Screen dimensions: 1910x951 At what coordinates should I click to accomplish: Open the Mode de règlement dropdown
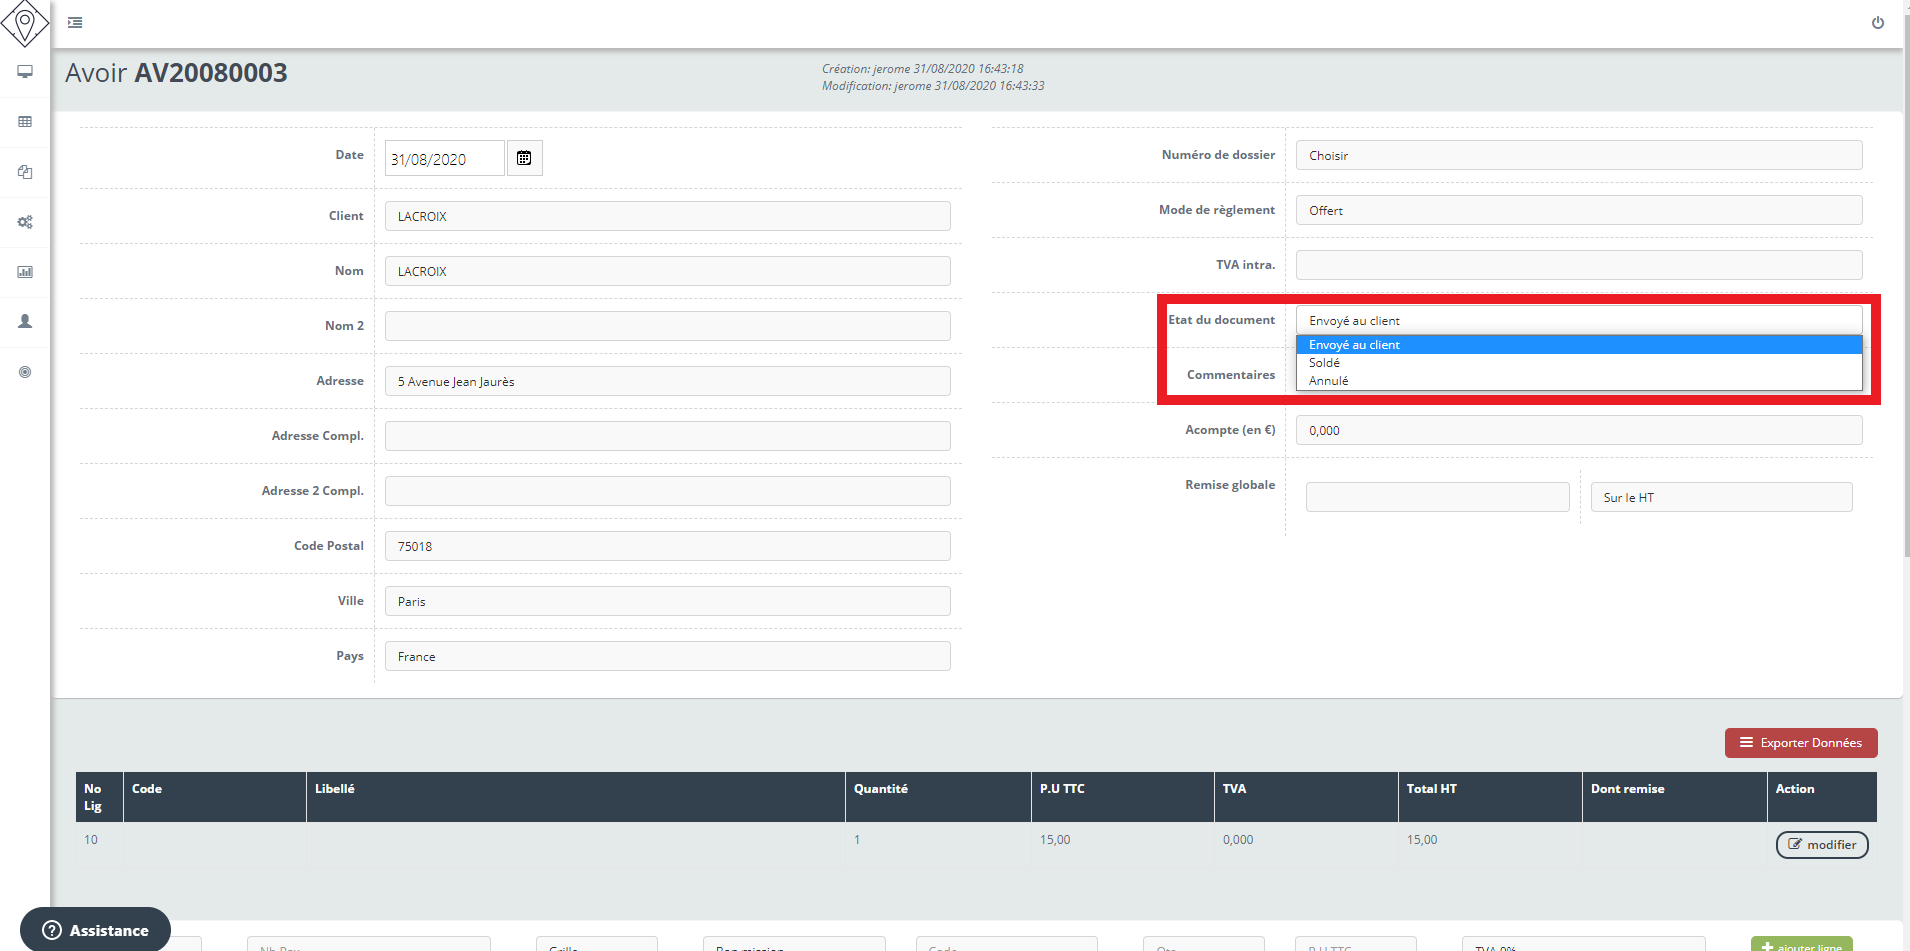(1578, 210)
